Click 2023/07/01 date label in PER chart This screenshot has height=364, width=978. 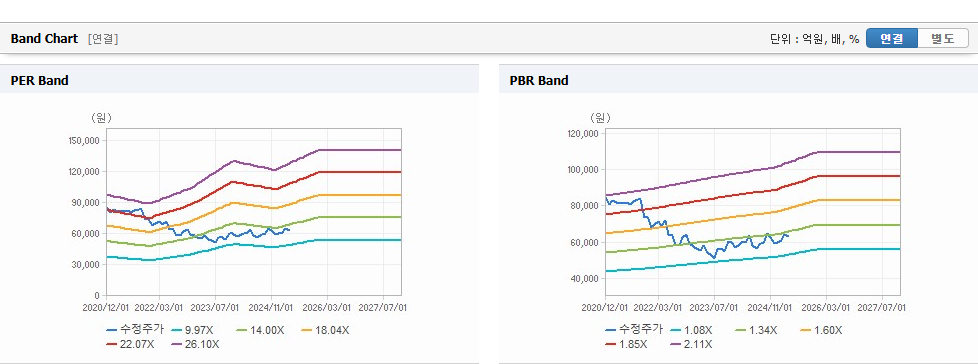[215, 307]
